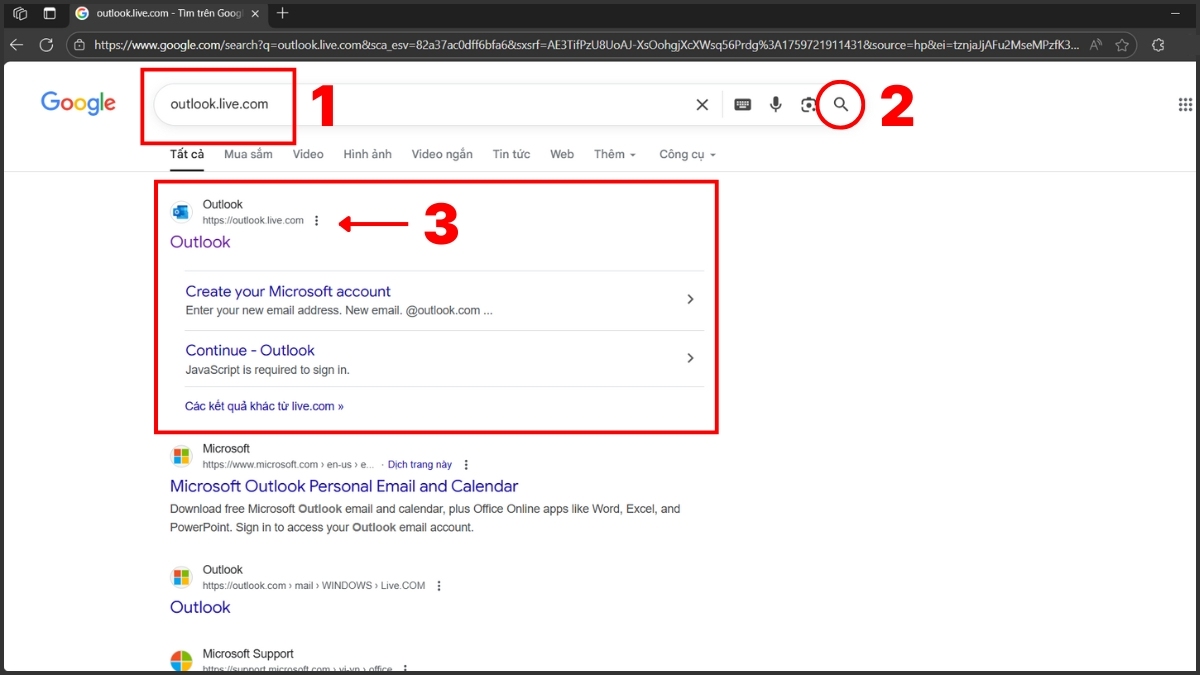
Task: Click Các kết quả khác từ live.com
Action: pyautogui.click(x=264, y=406)
